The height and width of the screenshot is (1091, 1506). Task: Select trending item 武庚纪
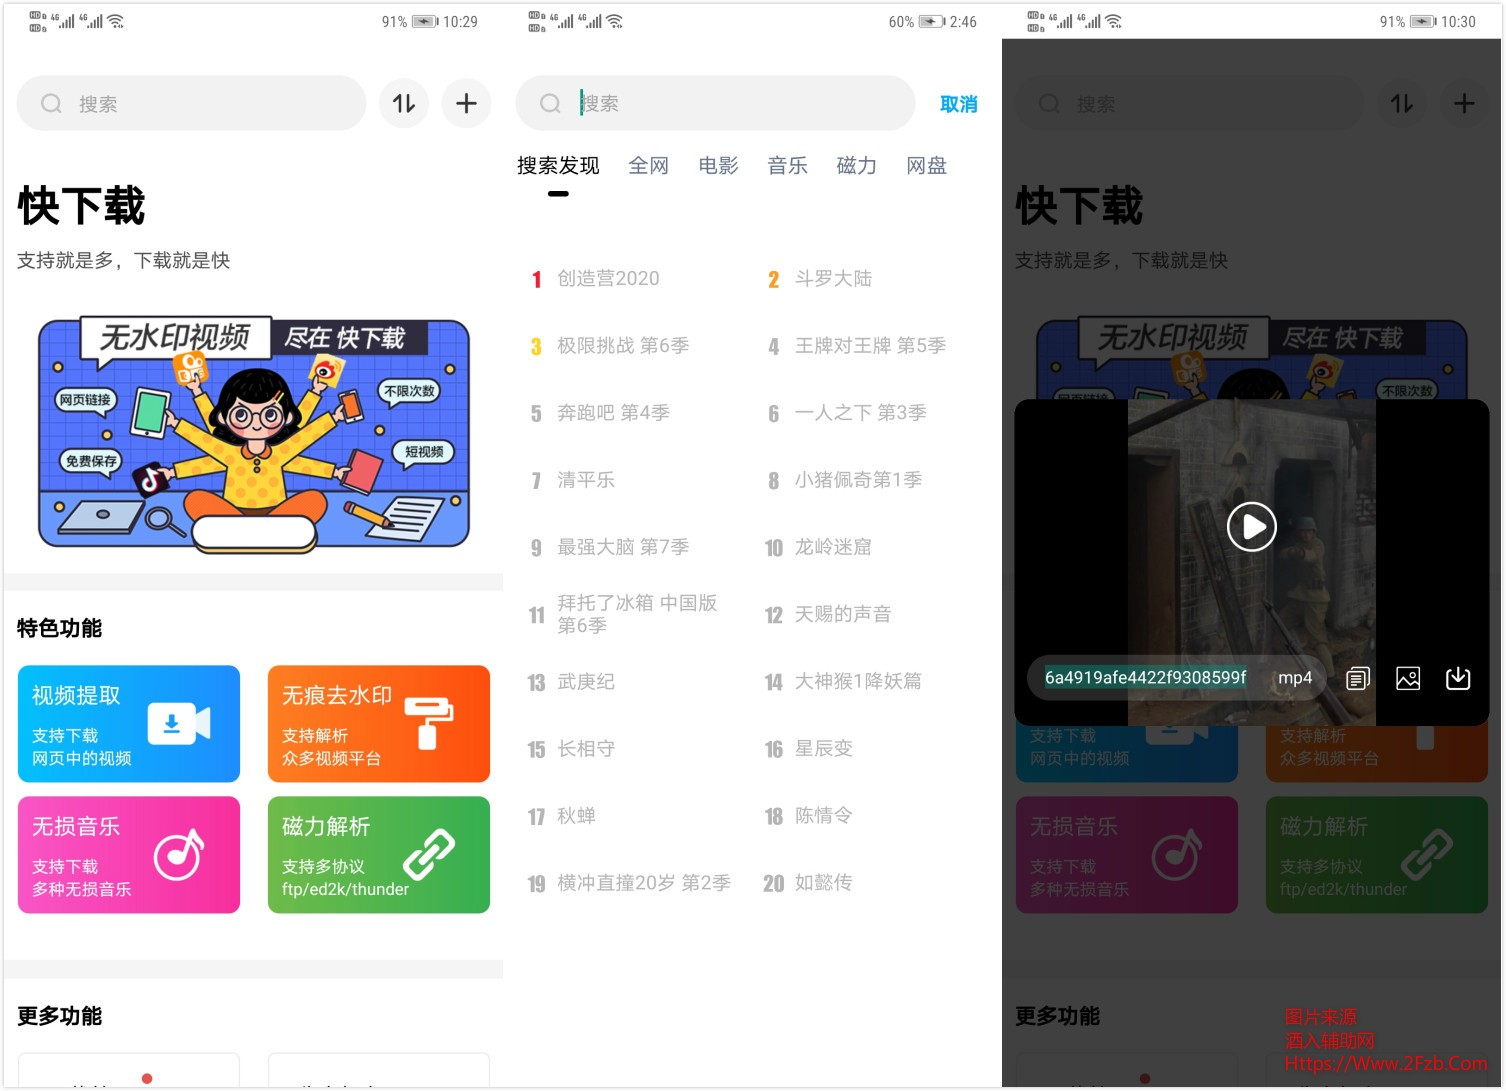586,682
